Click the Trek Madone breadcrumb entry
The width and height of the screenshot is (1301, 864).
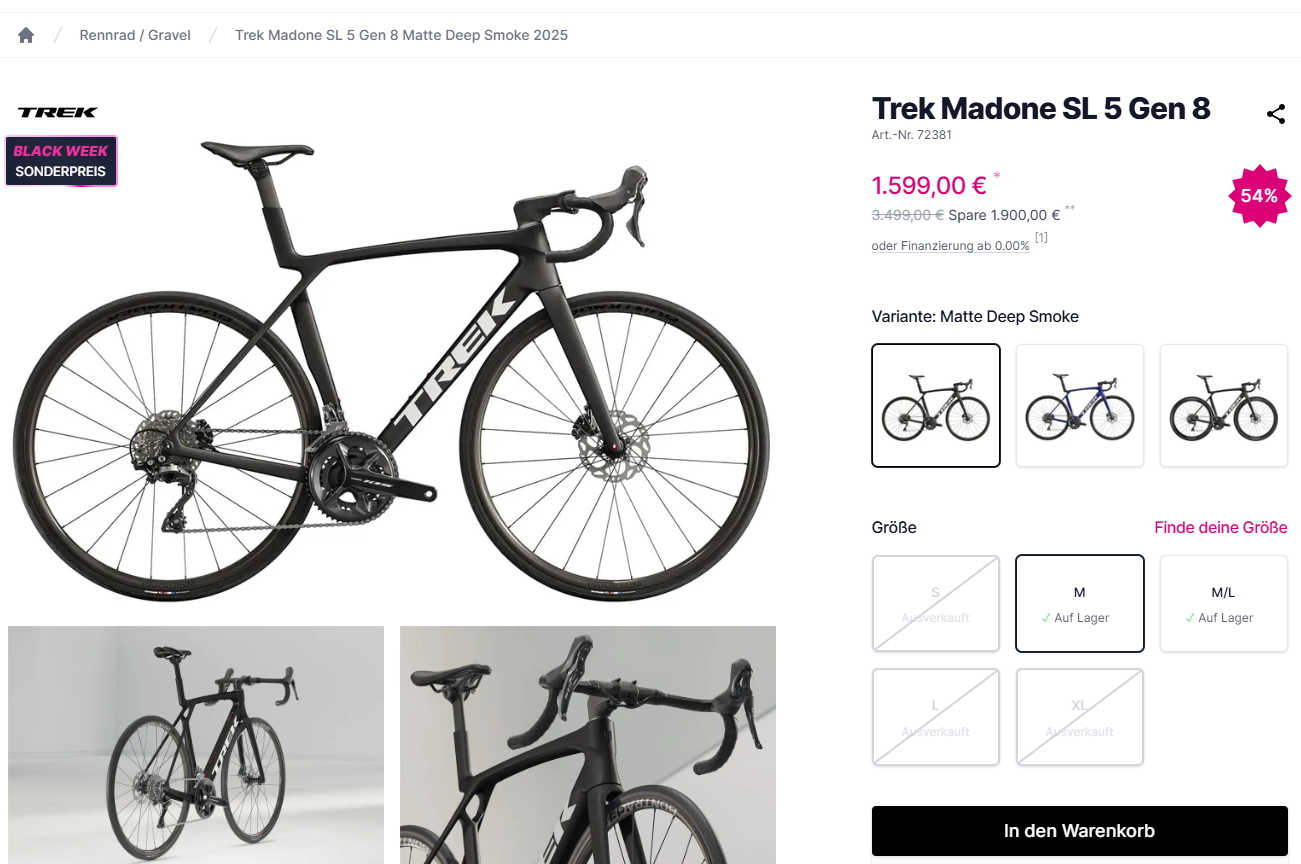pyautogui.click(x=401, y=35)
